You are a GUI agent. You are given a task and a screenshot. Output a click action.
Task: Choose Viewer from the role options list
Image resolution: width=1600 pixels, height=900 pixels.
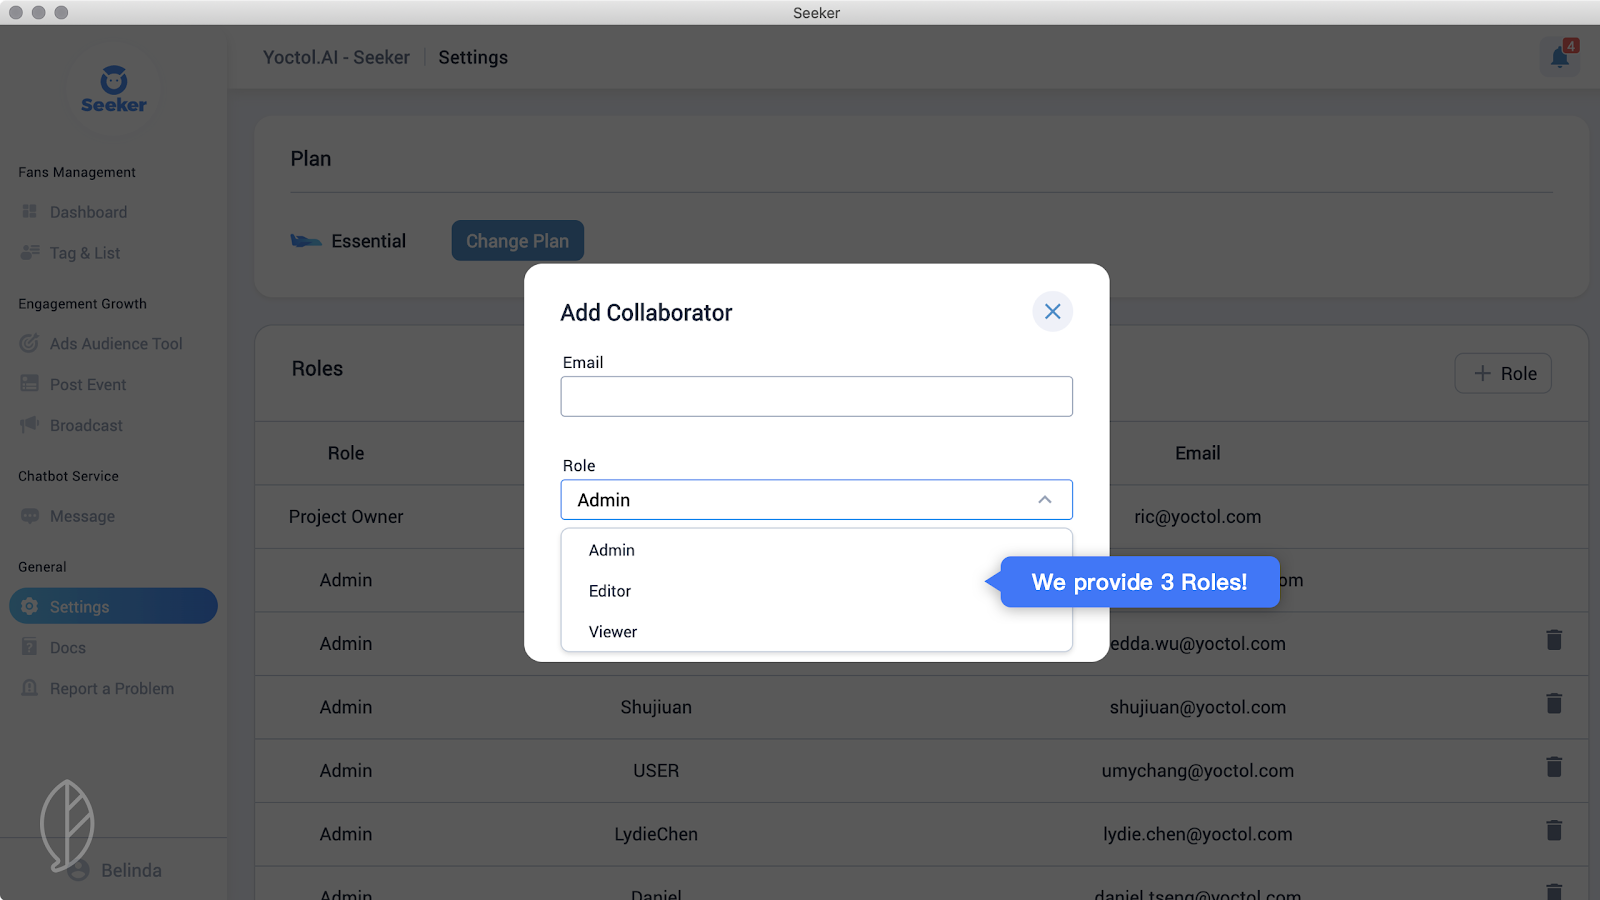click(613, 632)
